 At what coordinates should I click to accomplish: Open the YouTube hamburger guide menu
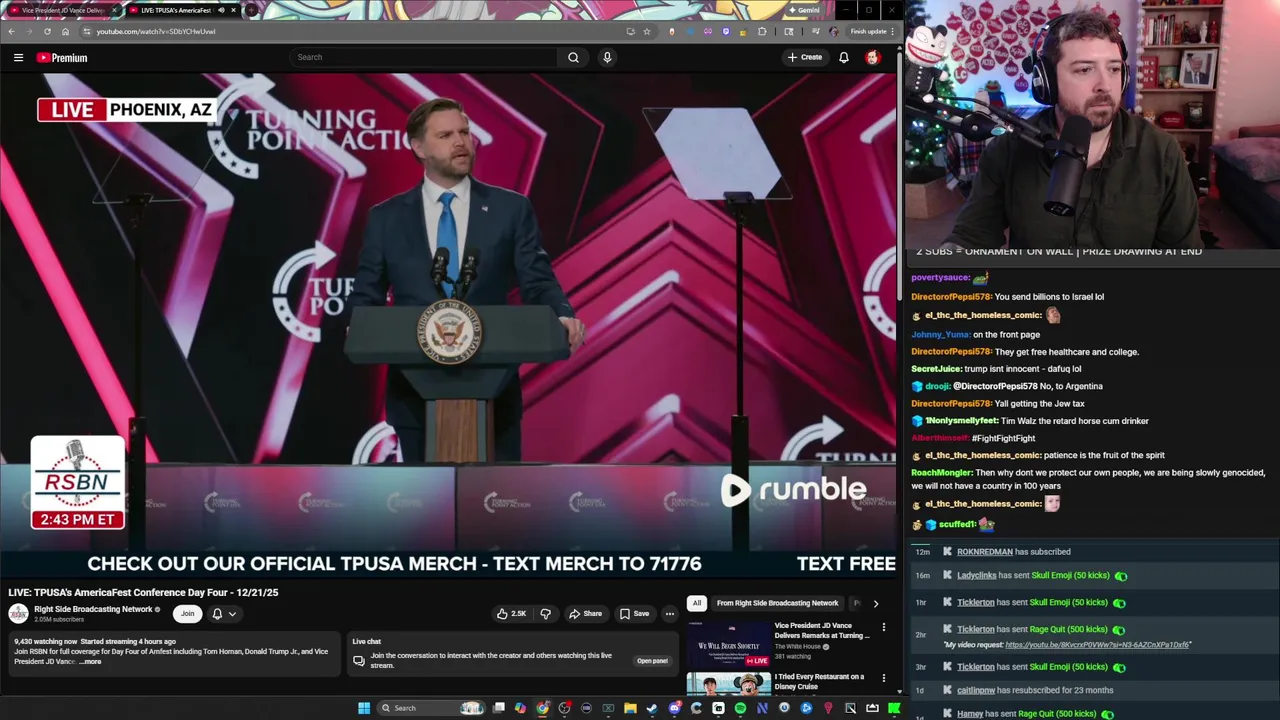[18, 58]
